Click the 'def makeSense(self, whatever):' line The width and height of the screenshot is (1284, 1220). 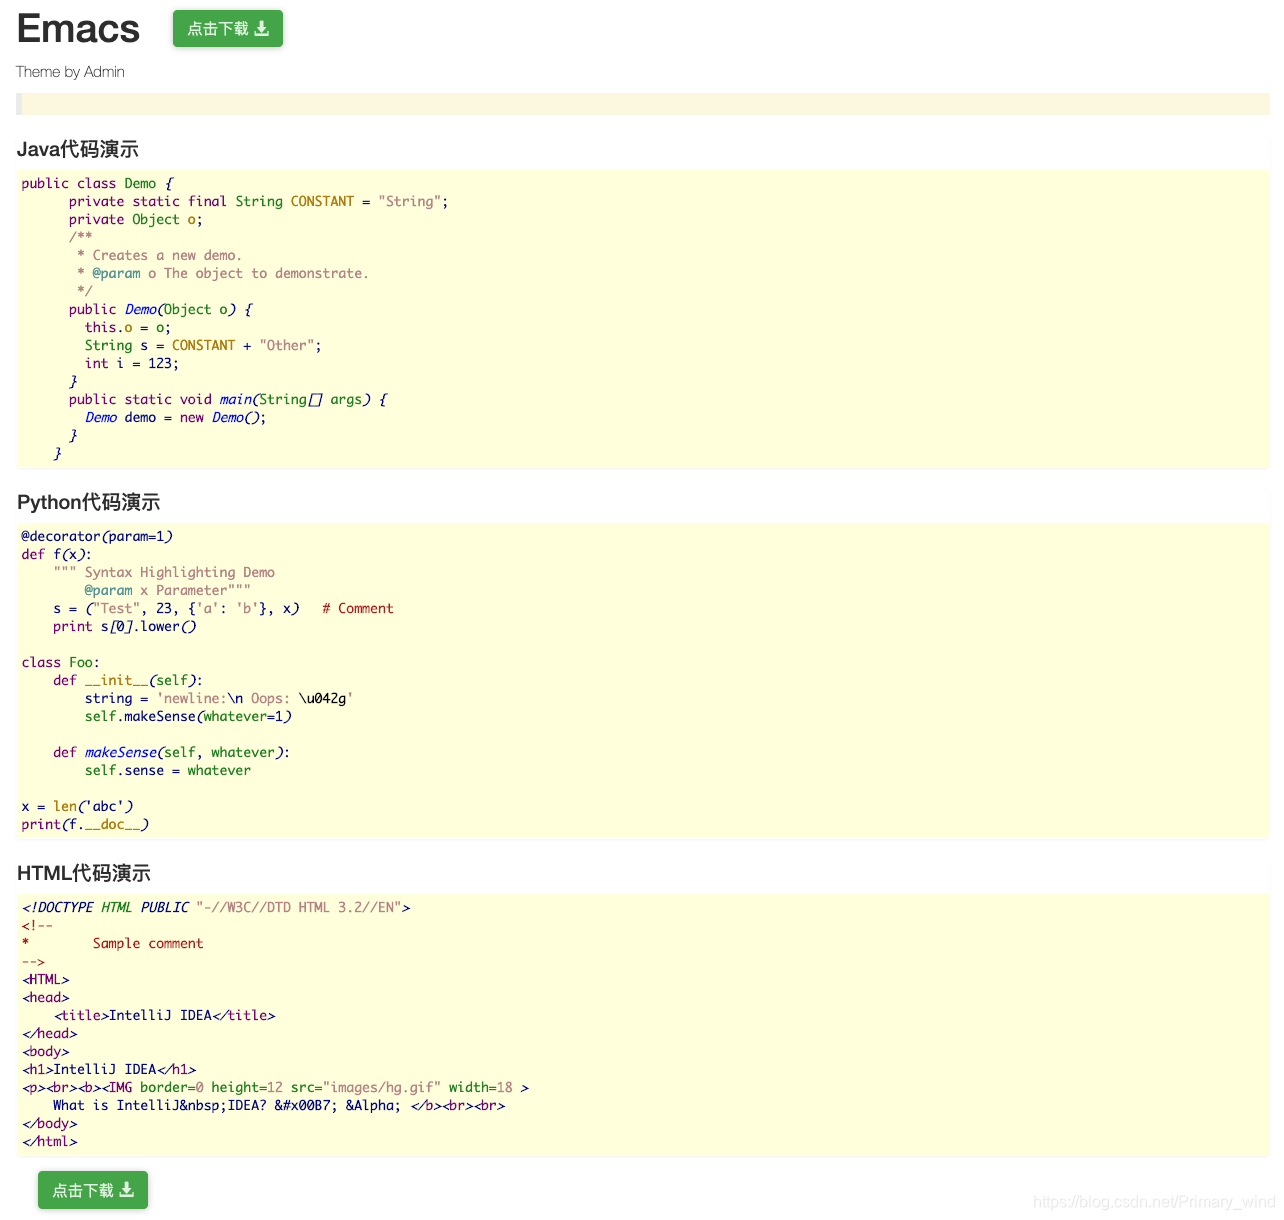pyautogui.click(x=172, y=753)
